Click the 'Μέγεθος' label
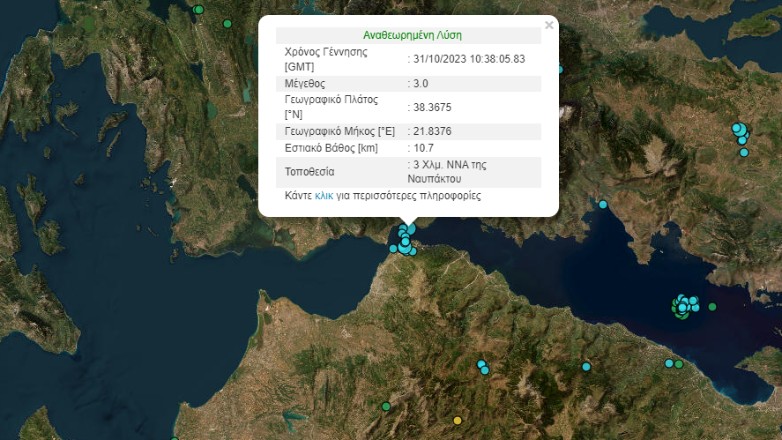The width and height of the screenshot is (782, 440). pyautogui.click(x=305, y=83)
